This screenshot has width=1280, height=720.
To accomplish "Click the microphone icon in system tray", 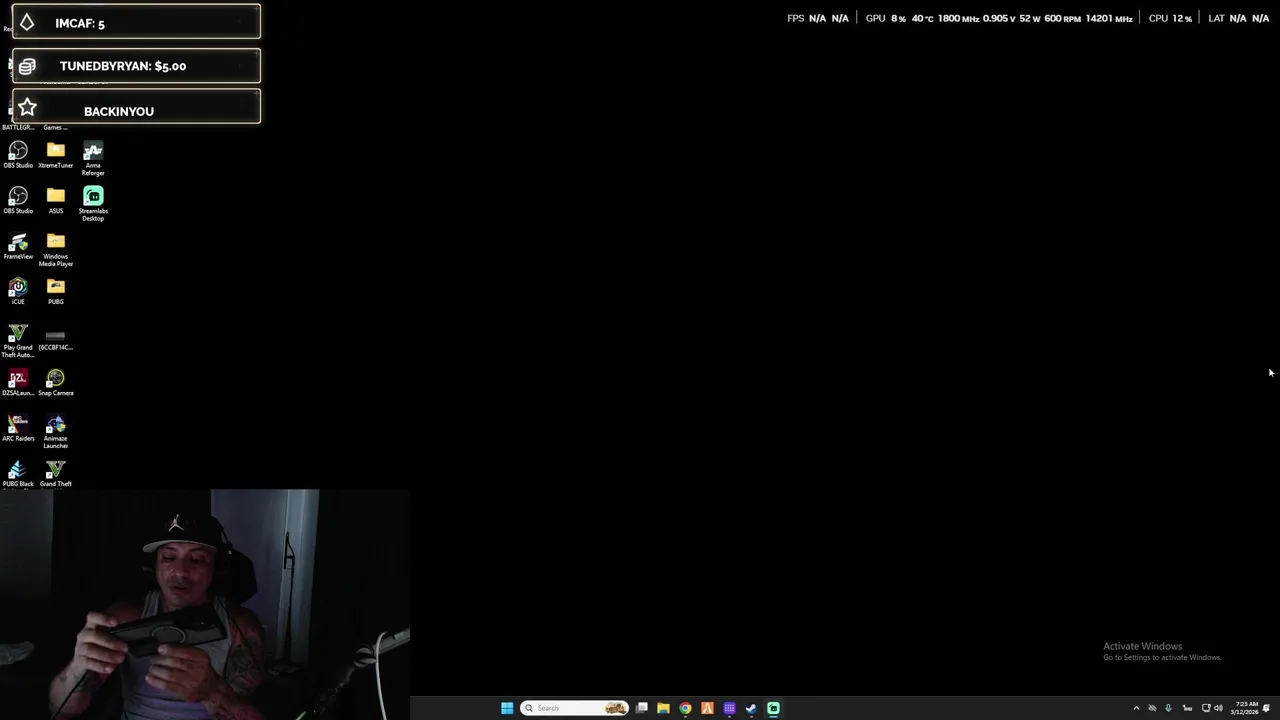I will pos(1168,708).
